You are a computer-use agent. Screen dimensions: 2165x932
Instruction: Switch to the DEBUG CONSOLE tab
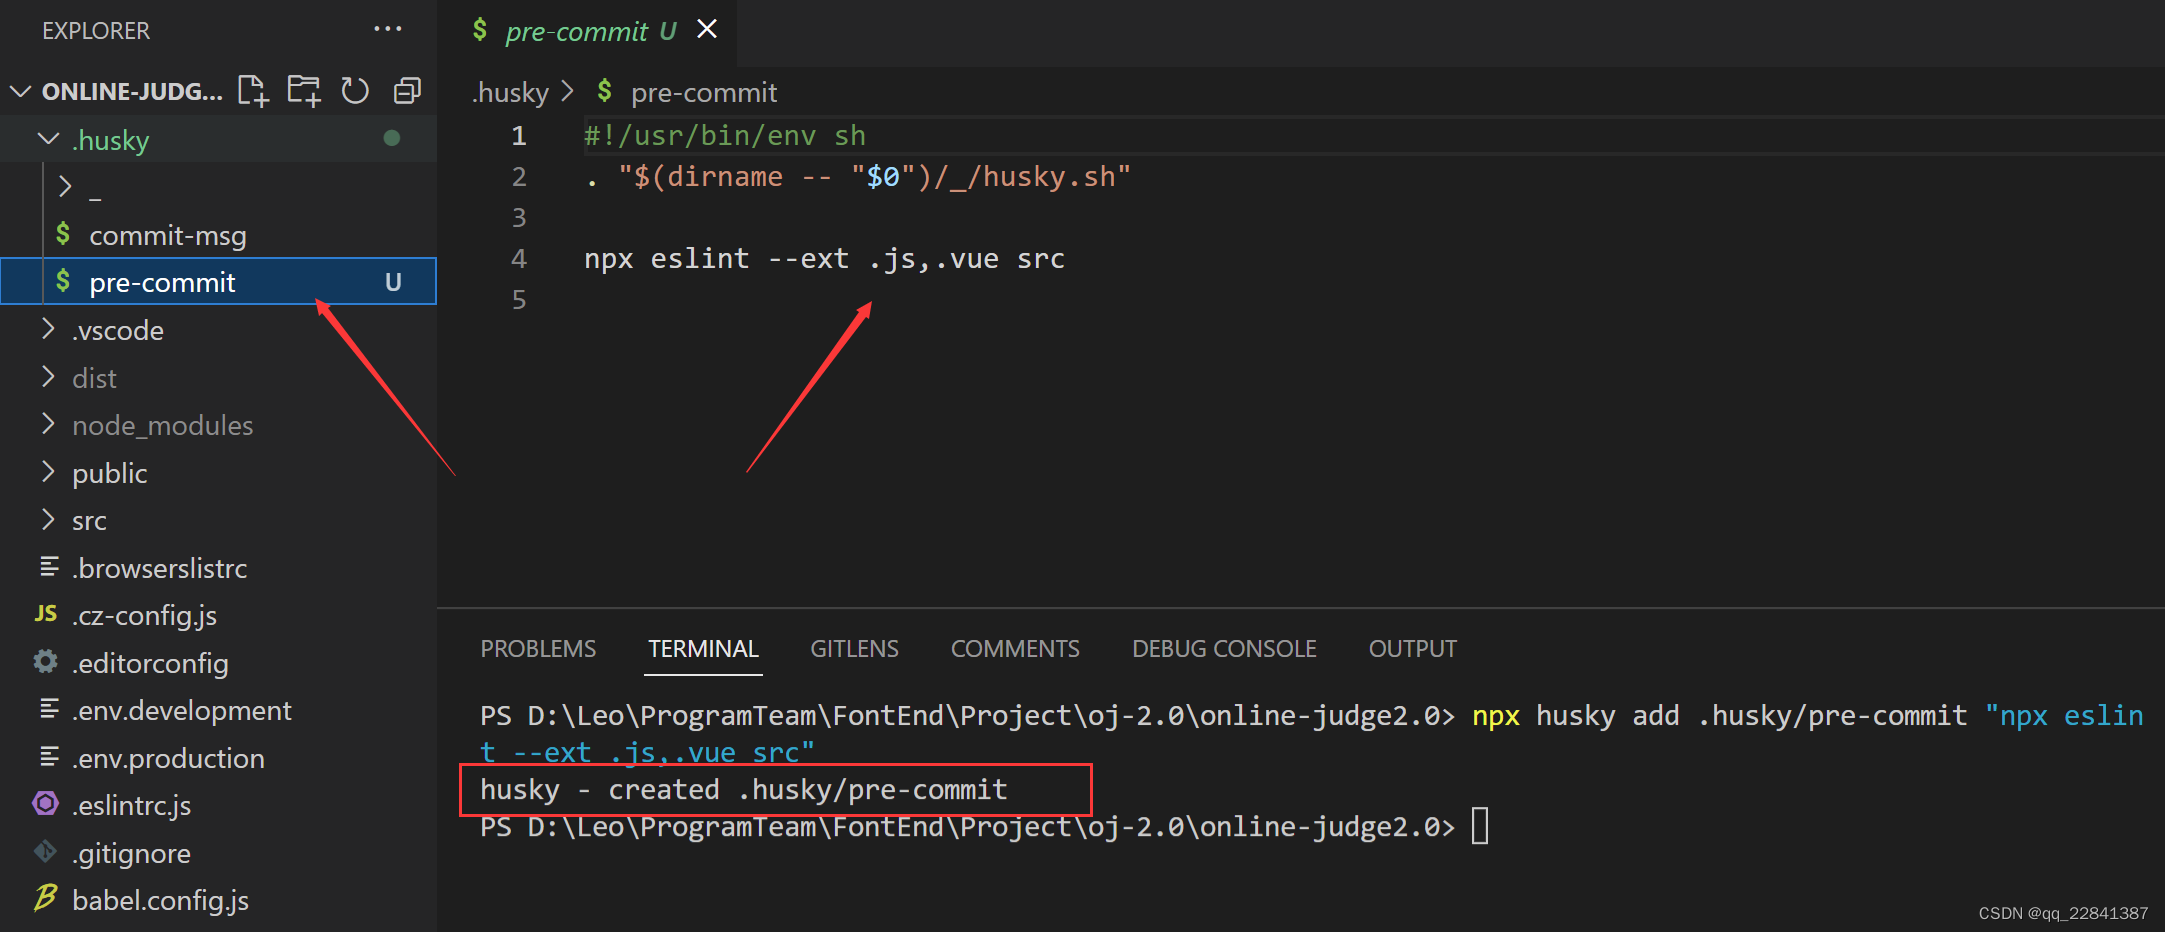tap(1224, 649)
